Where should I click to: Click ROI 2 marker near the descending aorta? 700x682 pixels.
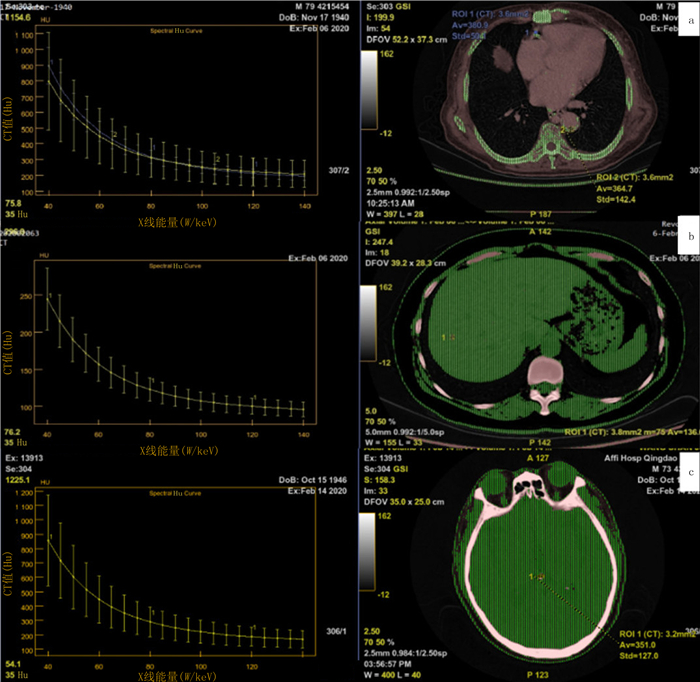click(x=563, y=130)
